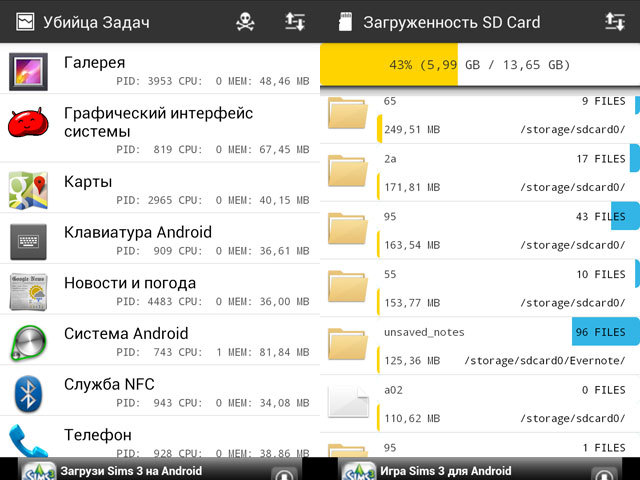The image size is (640, 480).
Task: Tap the 0 FILES count
Action: [604, 390]
